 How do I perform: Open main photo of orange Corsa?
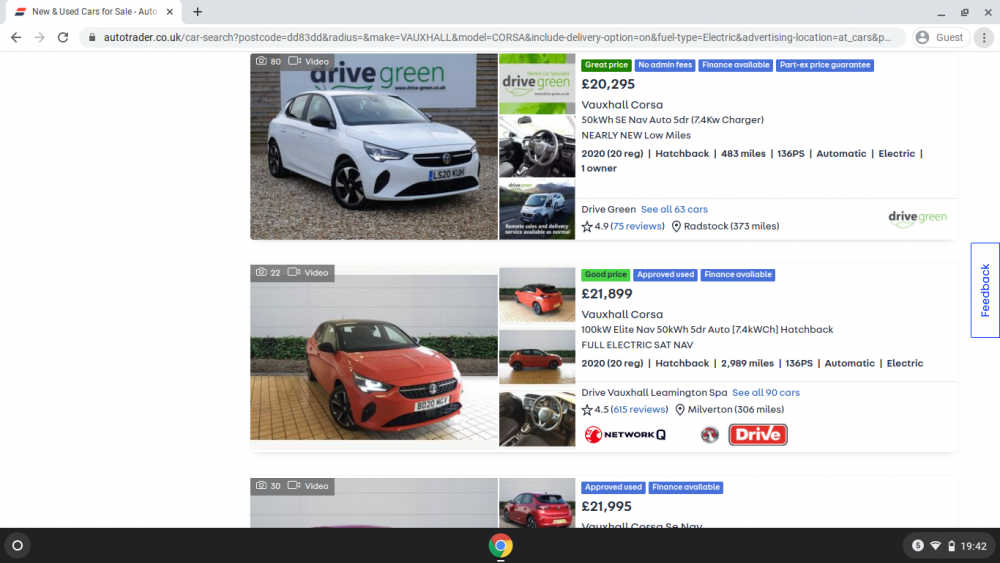[x=374, y=357]
